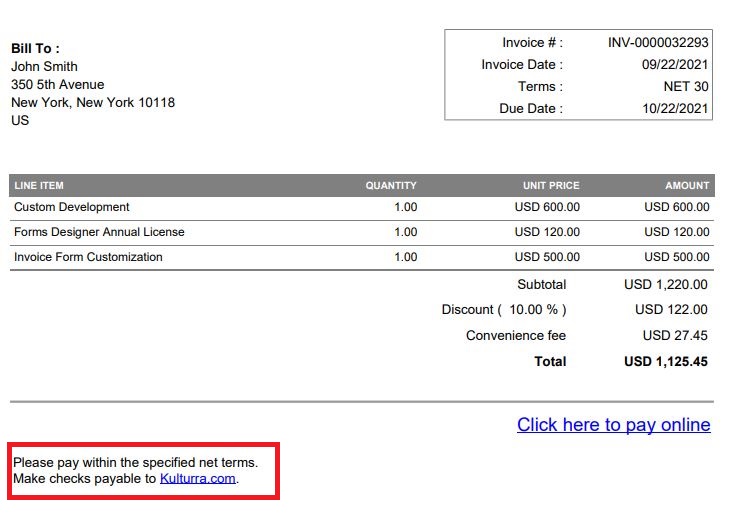
Task: Select the invoice number INV-0000032293
Action: pyautogui.click(x=658, y=43)
